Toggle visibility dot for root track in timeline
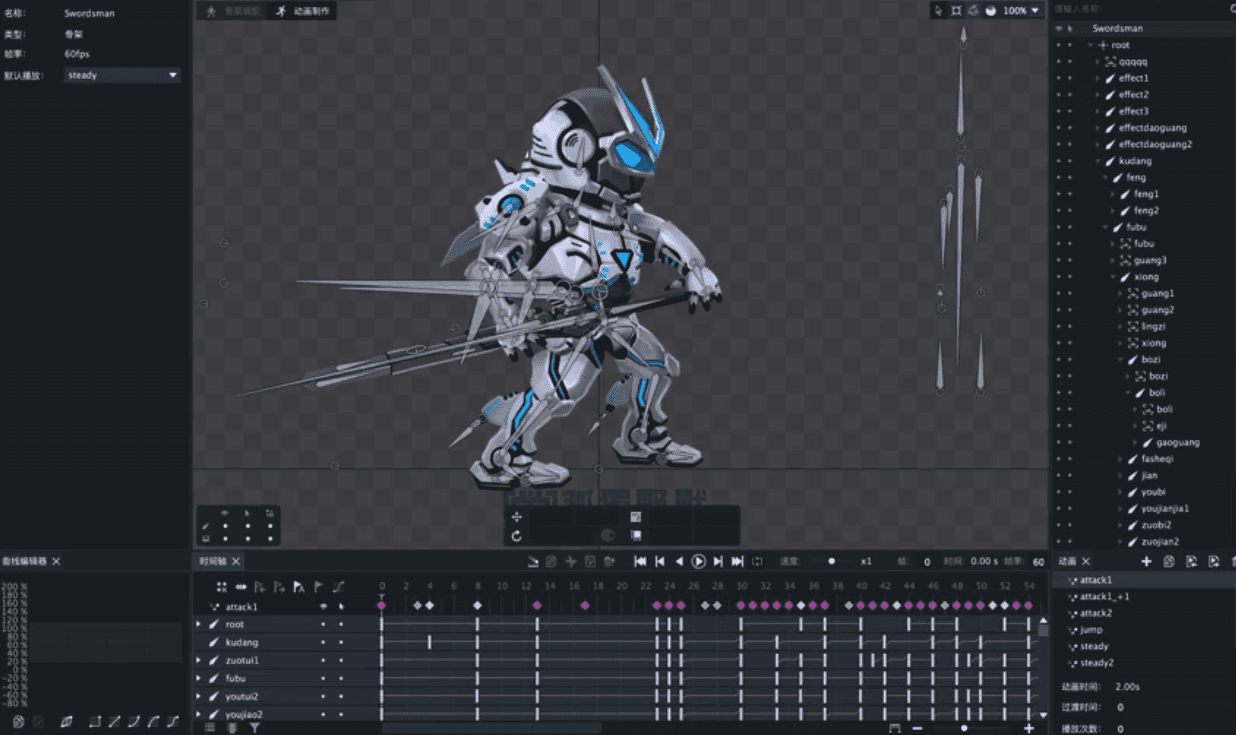This screenshot has height=735, width=1236. pos(323,625)
